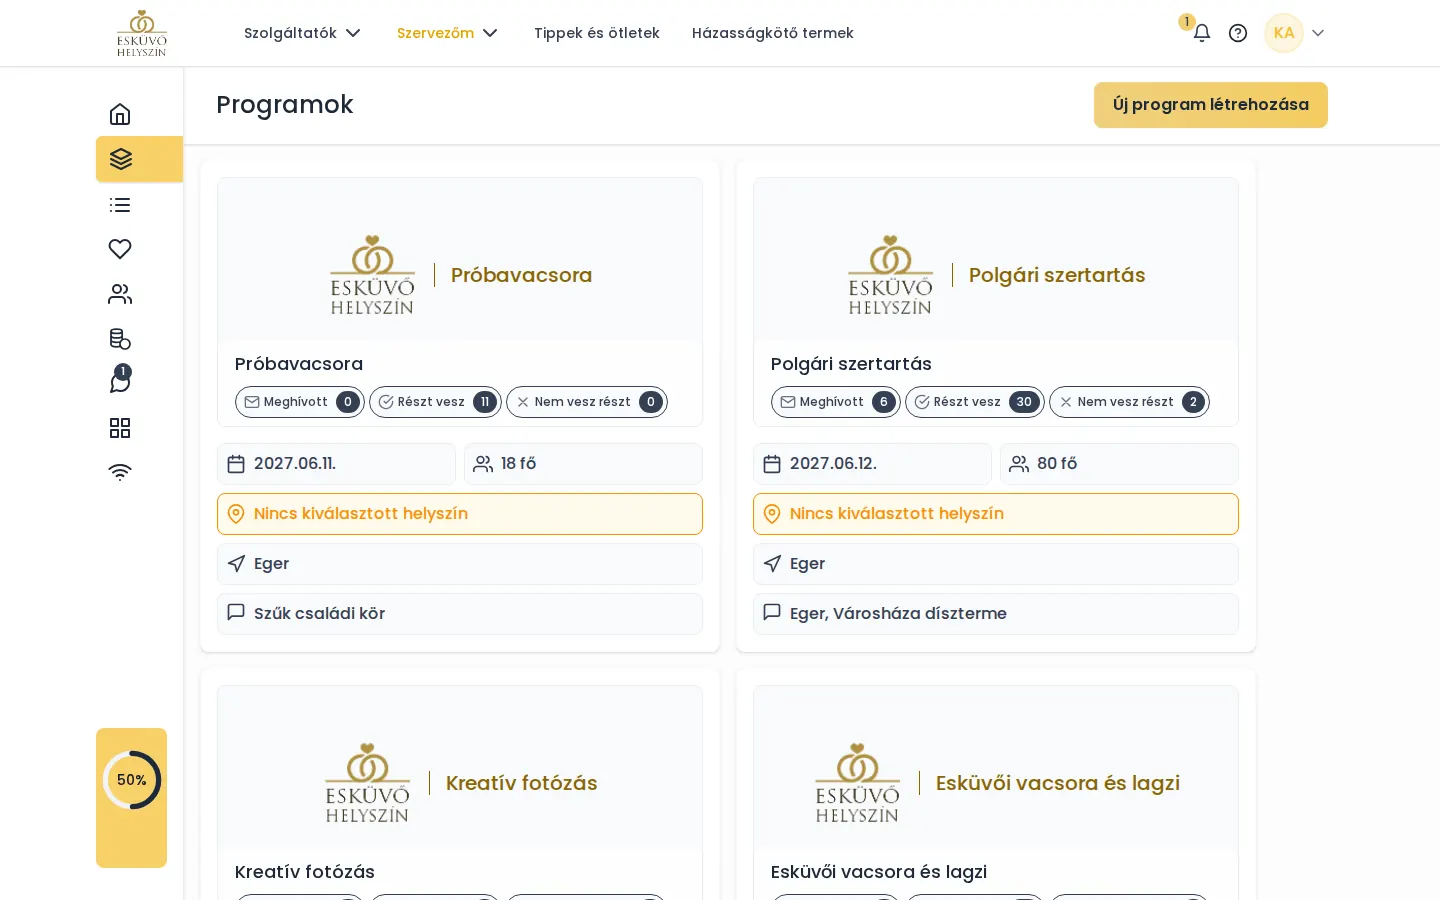Open favorites heart icon in sidebar
The image size is (1440, 900).
tap(120, 249)
